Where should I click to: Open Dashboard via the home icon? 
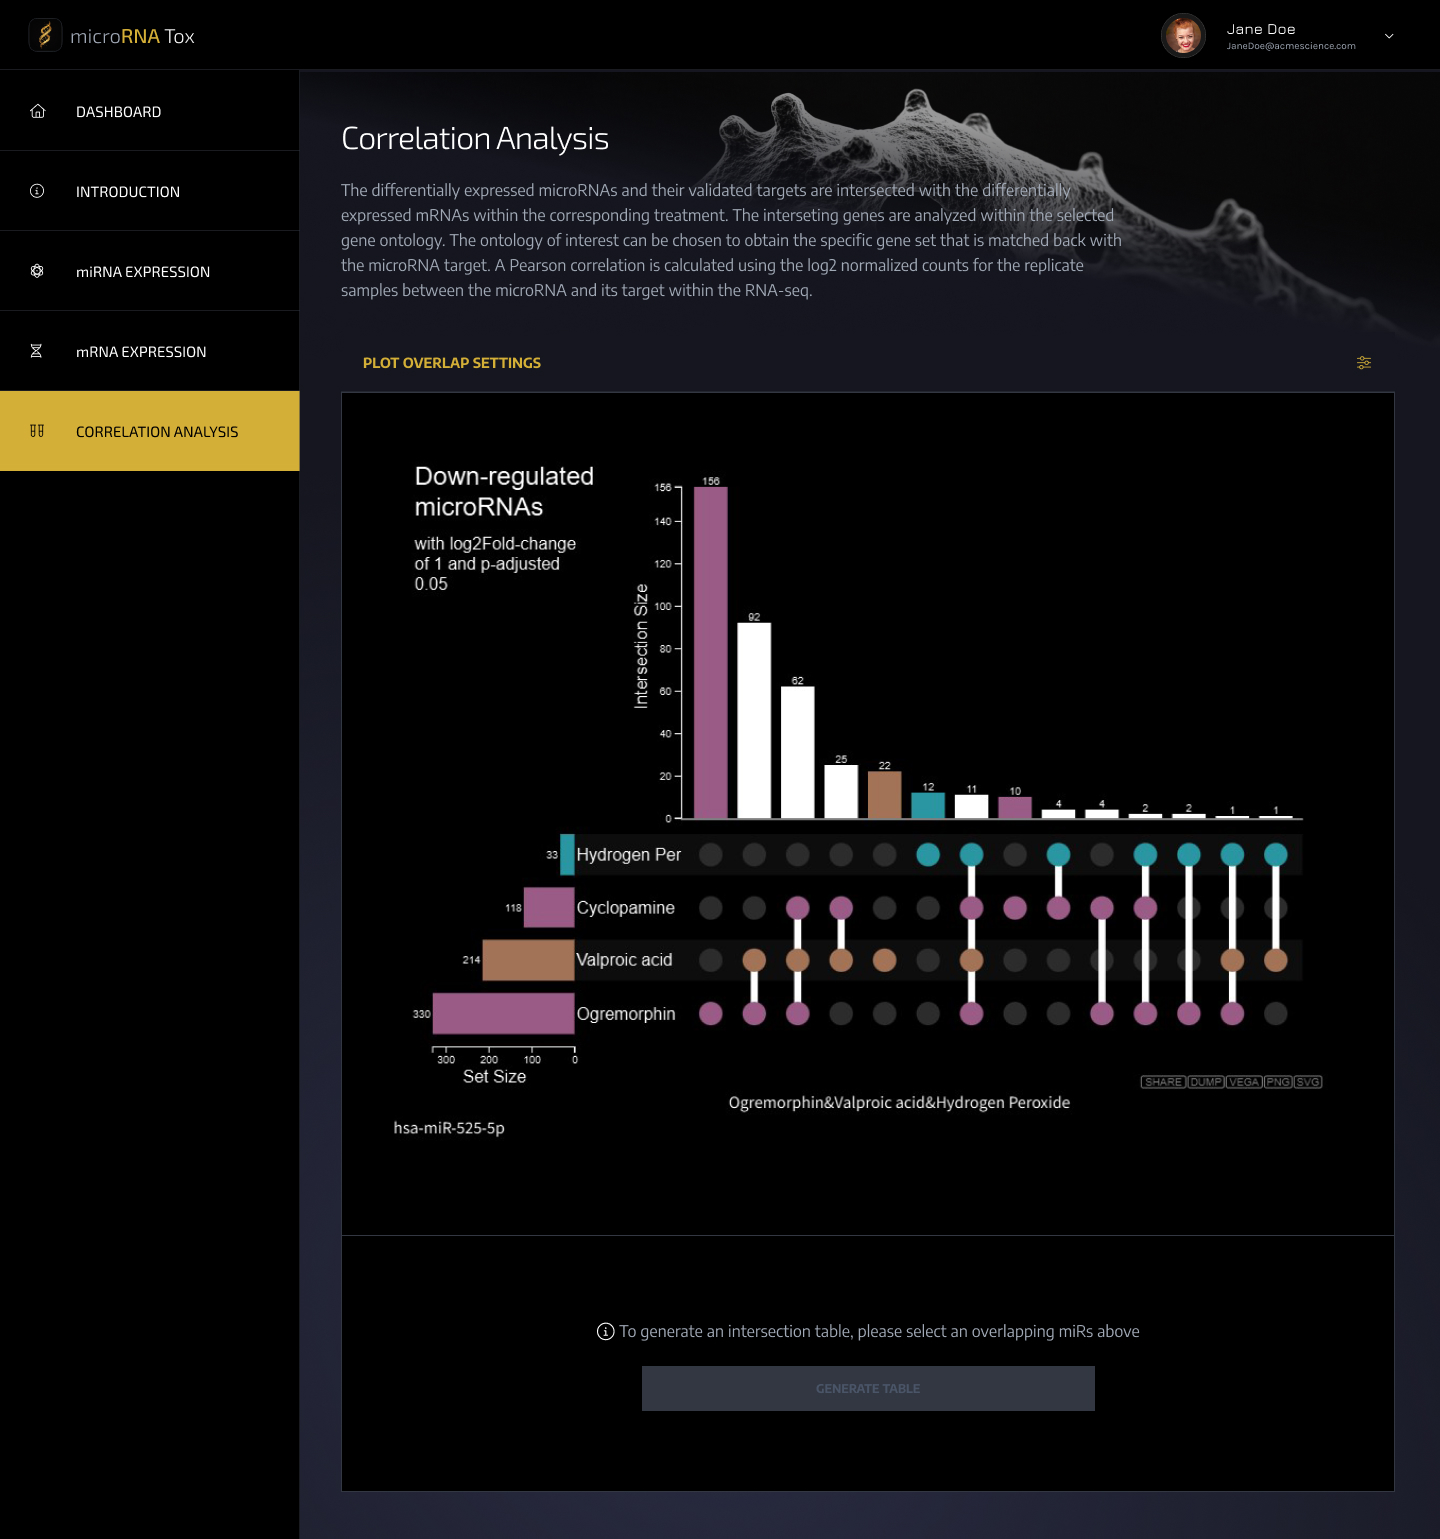pos(38,111)
